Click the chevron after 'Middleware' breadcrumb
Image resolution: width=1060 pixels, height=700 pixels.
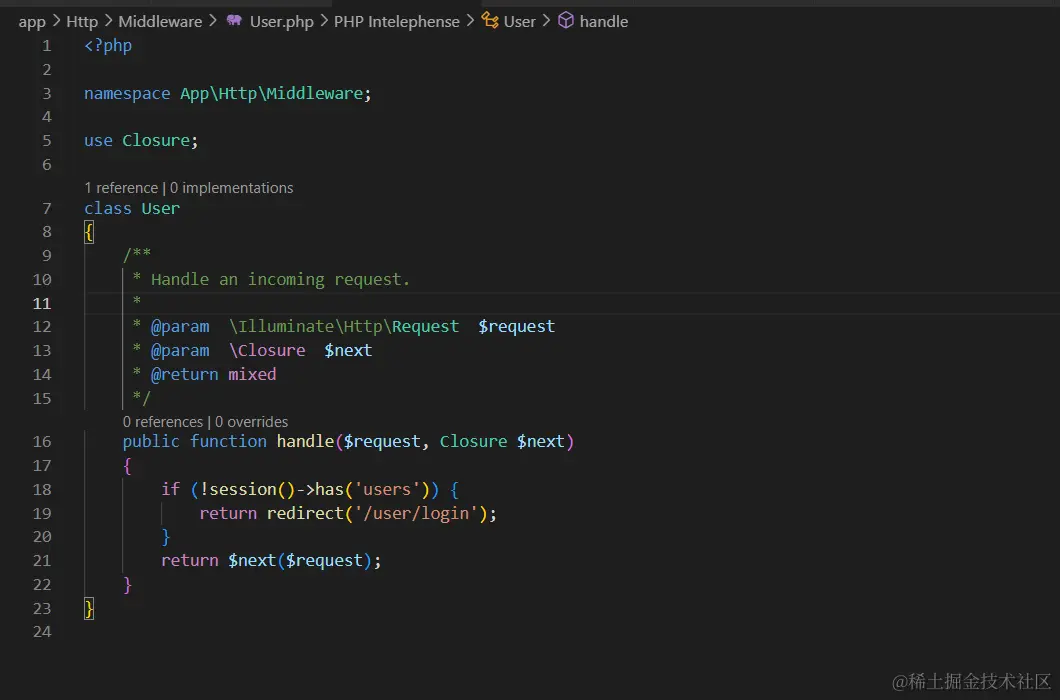pyautogui.click(x=213, y=22)
